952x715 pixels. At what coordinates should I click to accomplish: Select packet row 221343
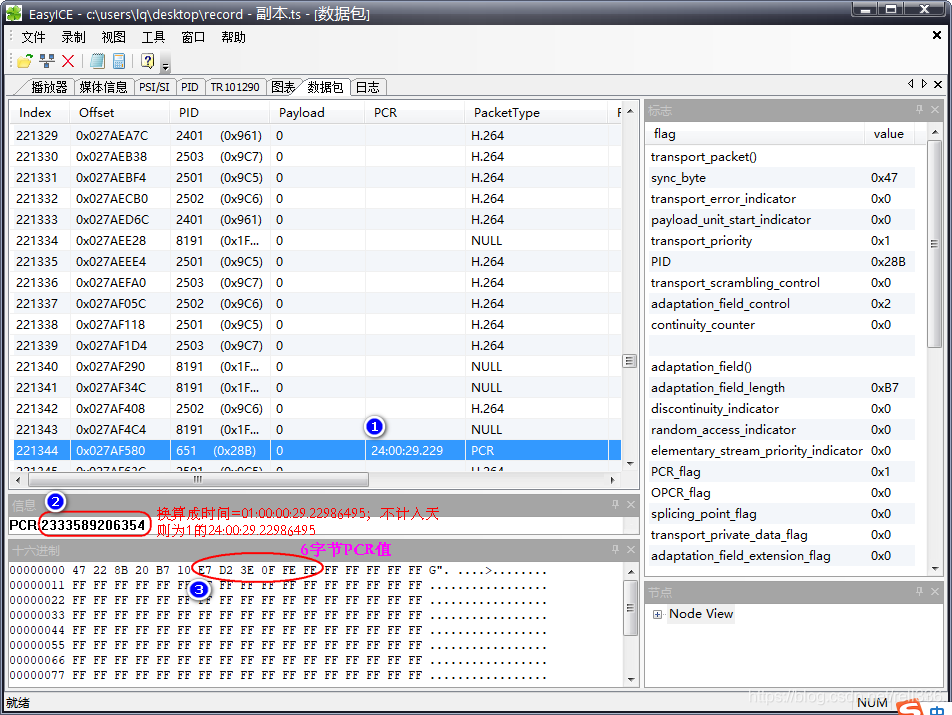point(316,429)
